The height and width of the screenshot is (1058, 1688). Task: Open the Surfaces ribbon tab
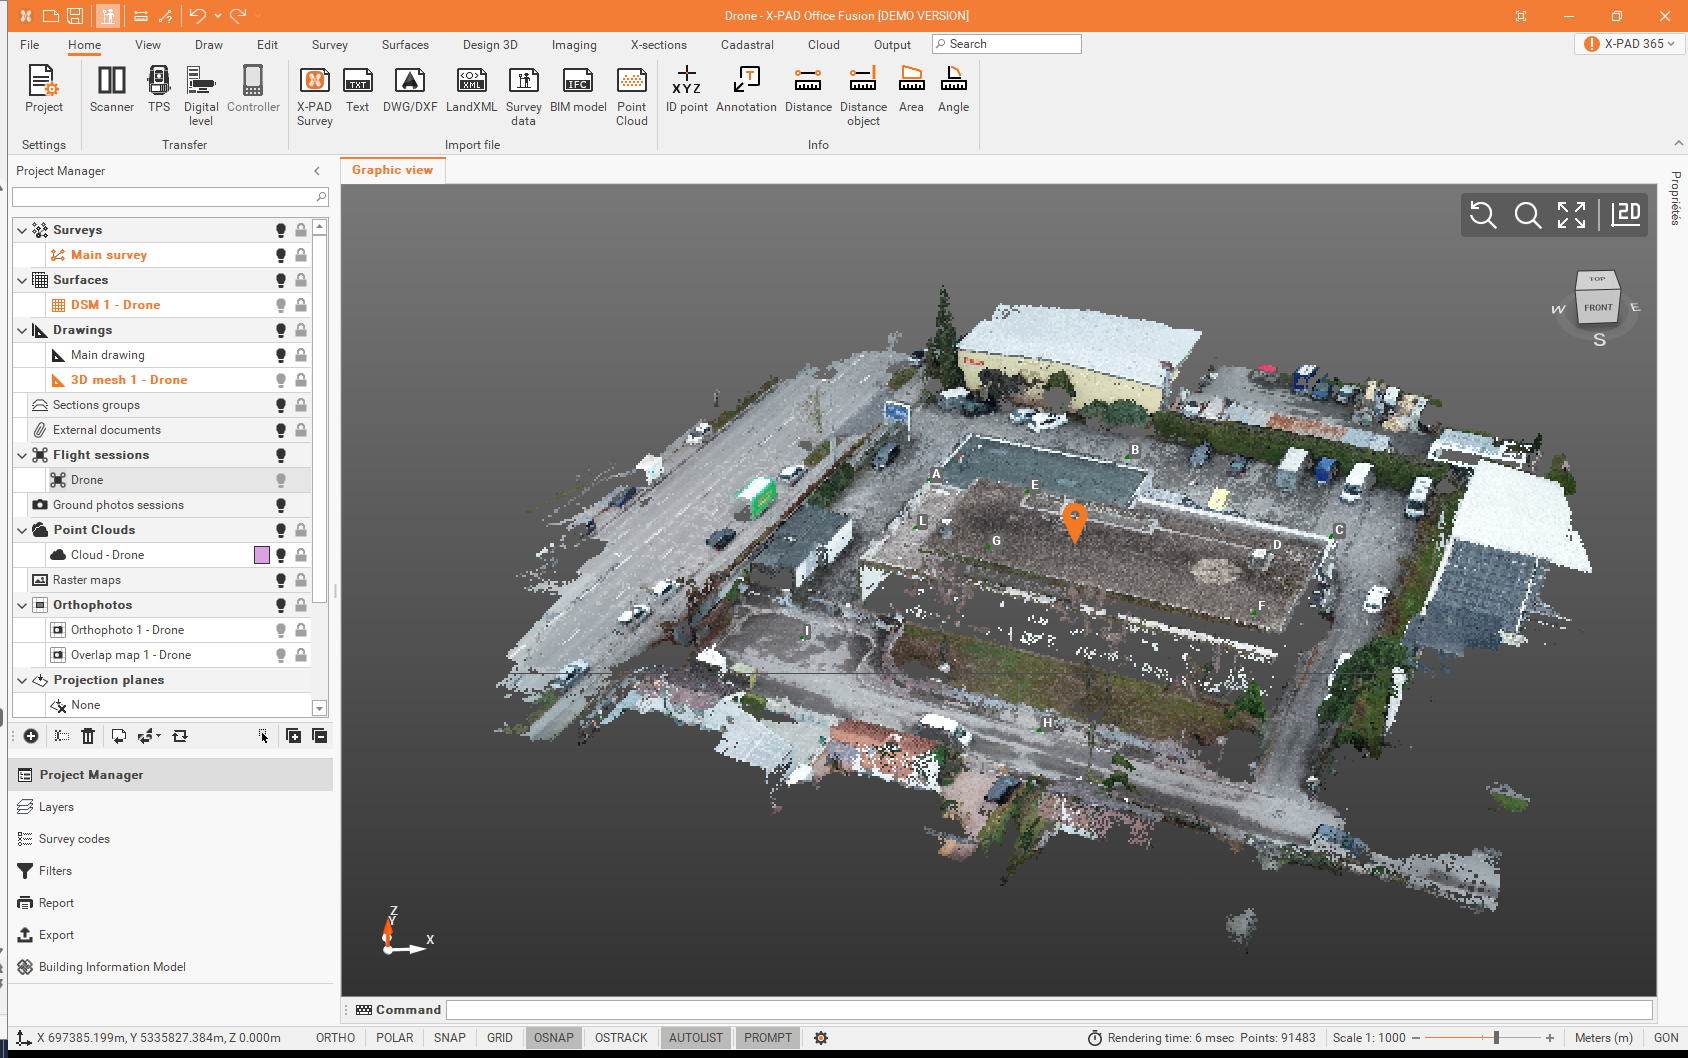pos(405,45)
